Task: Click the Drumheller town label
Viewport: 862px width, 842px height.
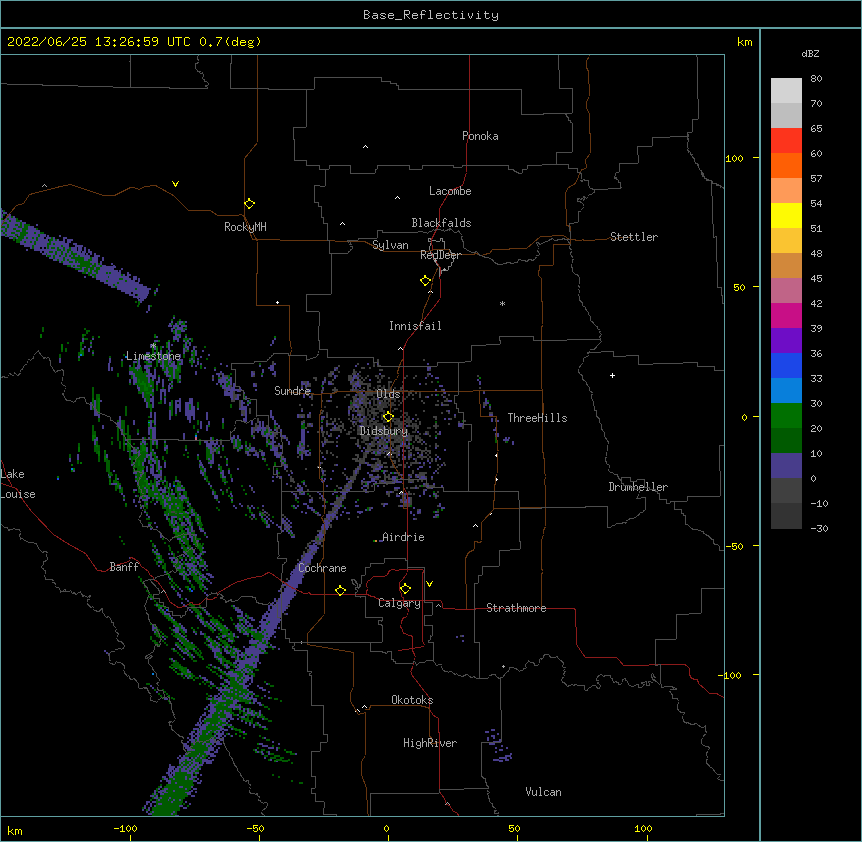Action: (x=638, y=487)
